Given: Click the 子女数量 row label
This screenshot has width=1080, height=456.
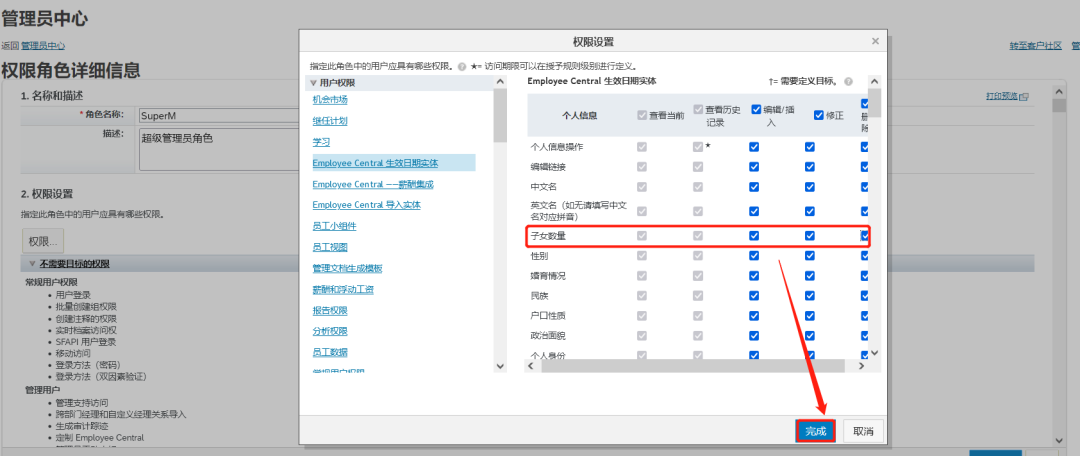Looking at the screenshot, I should point(549,236).
